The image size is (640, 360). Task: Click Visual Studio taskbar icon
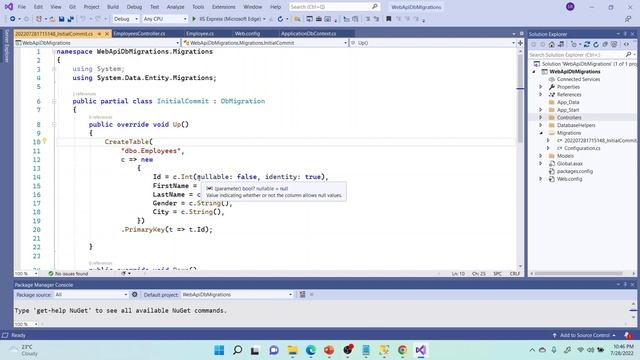(x=421, y=350)
